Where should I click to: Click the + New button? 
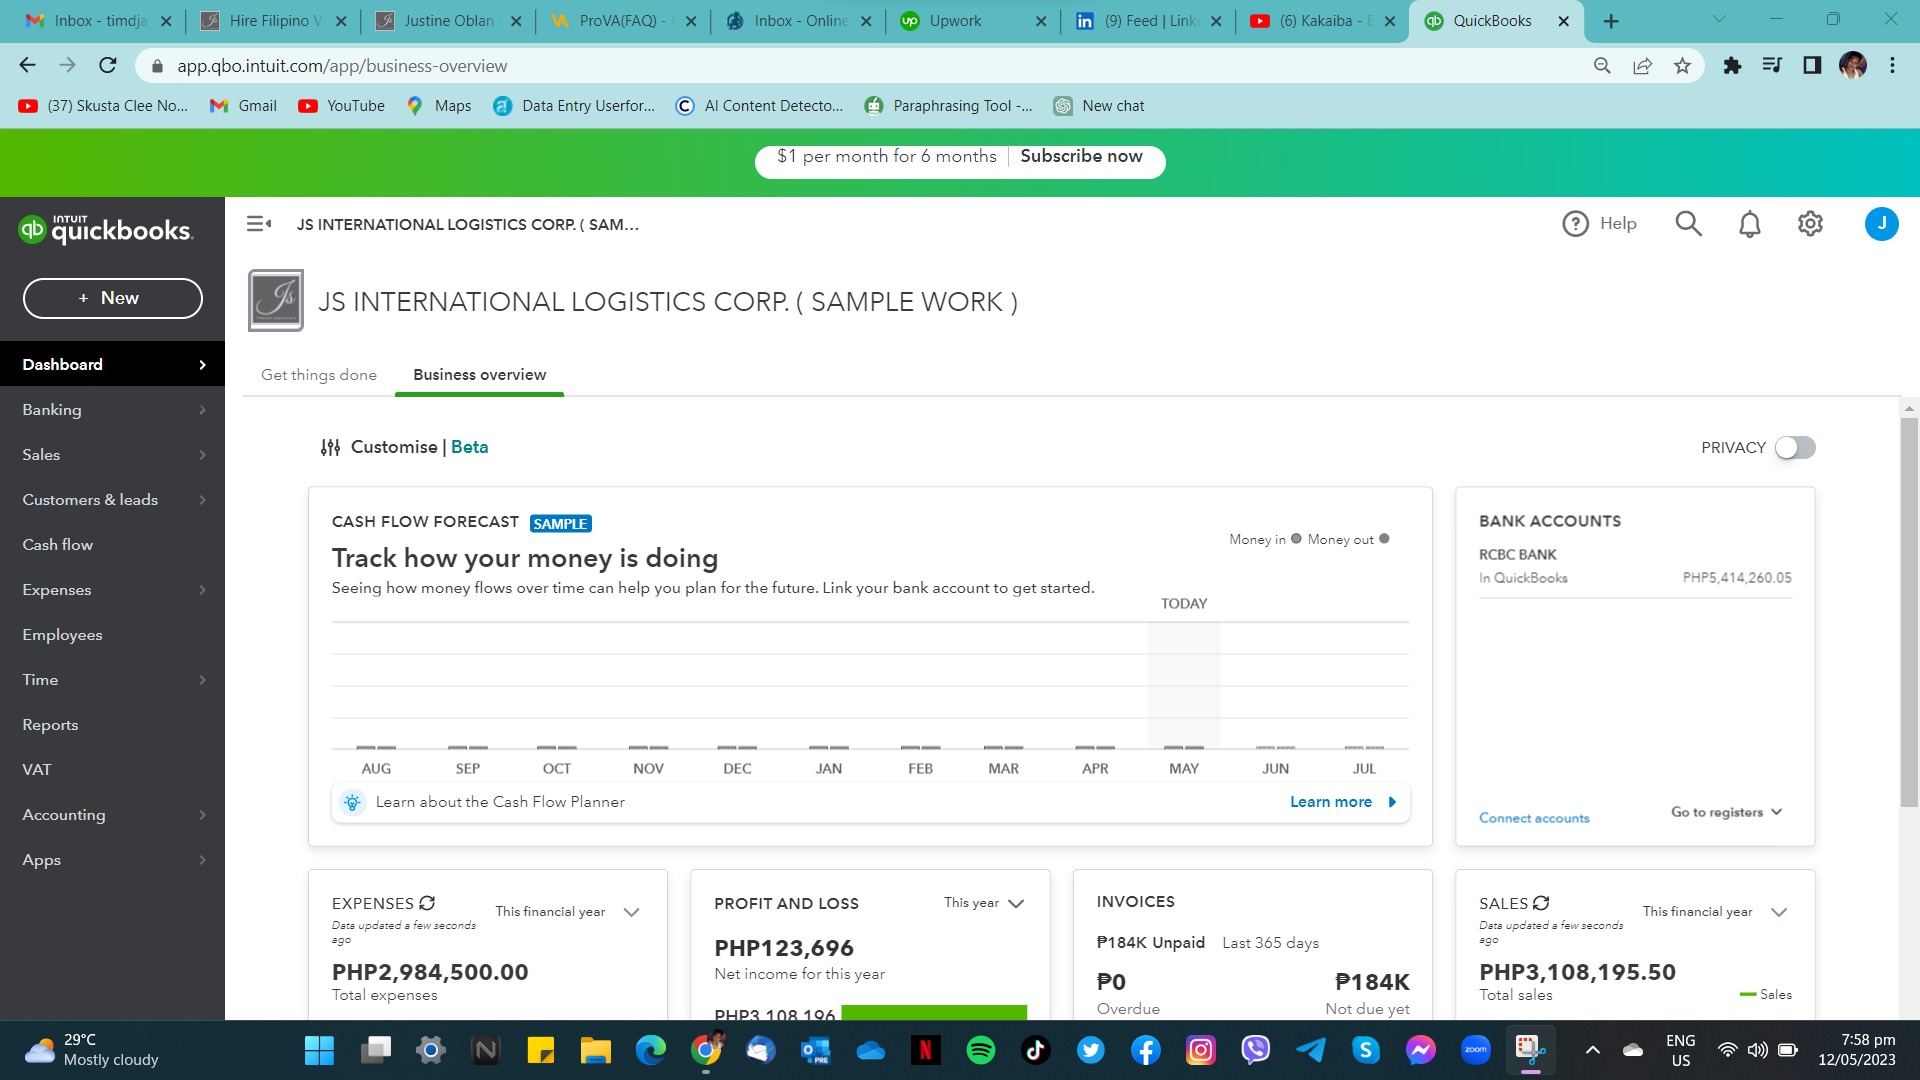(112, 298)
